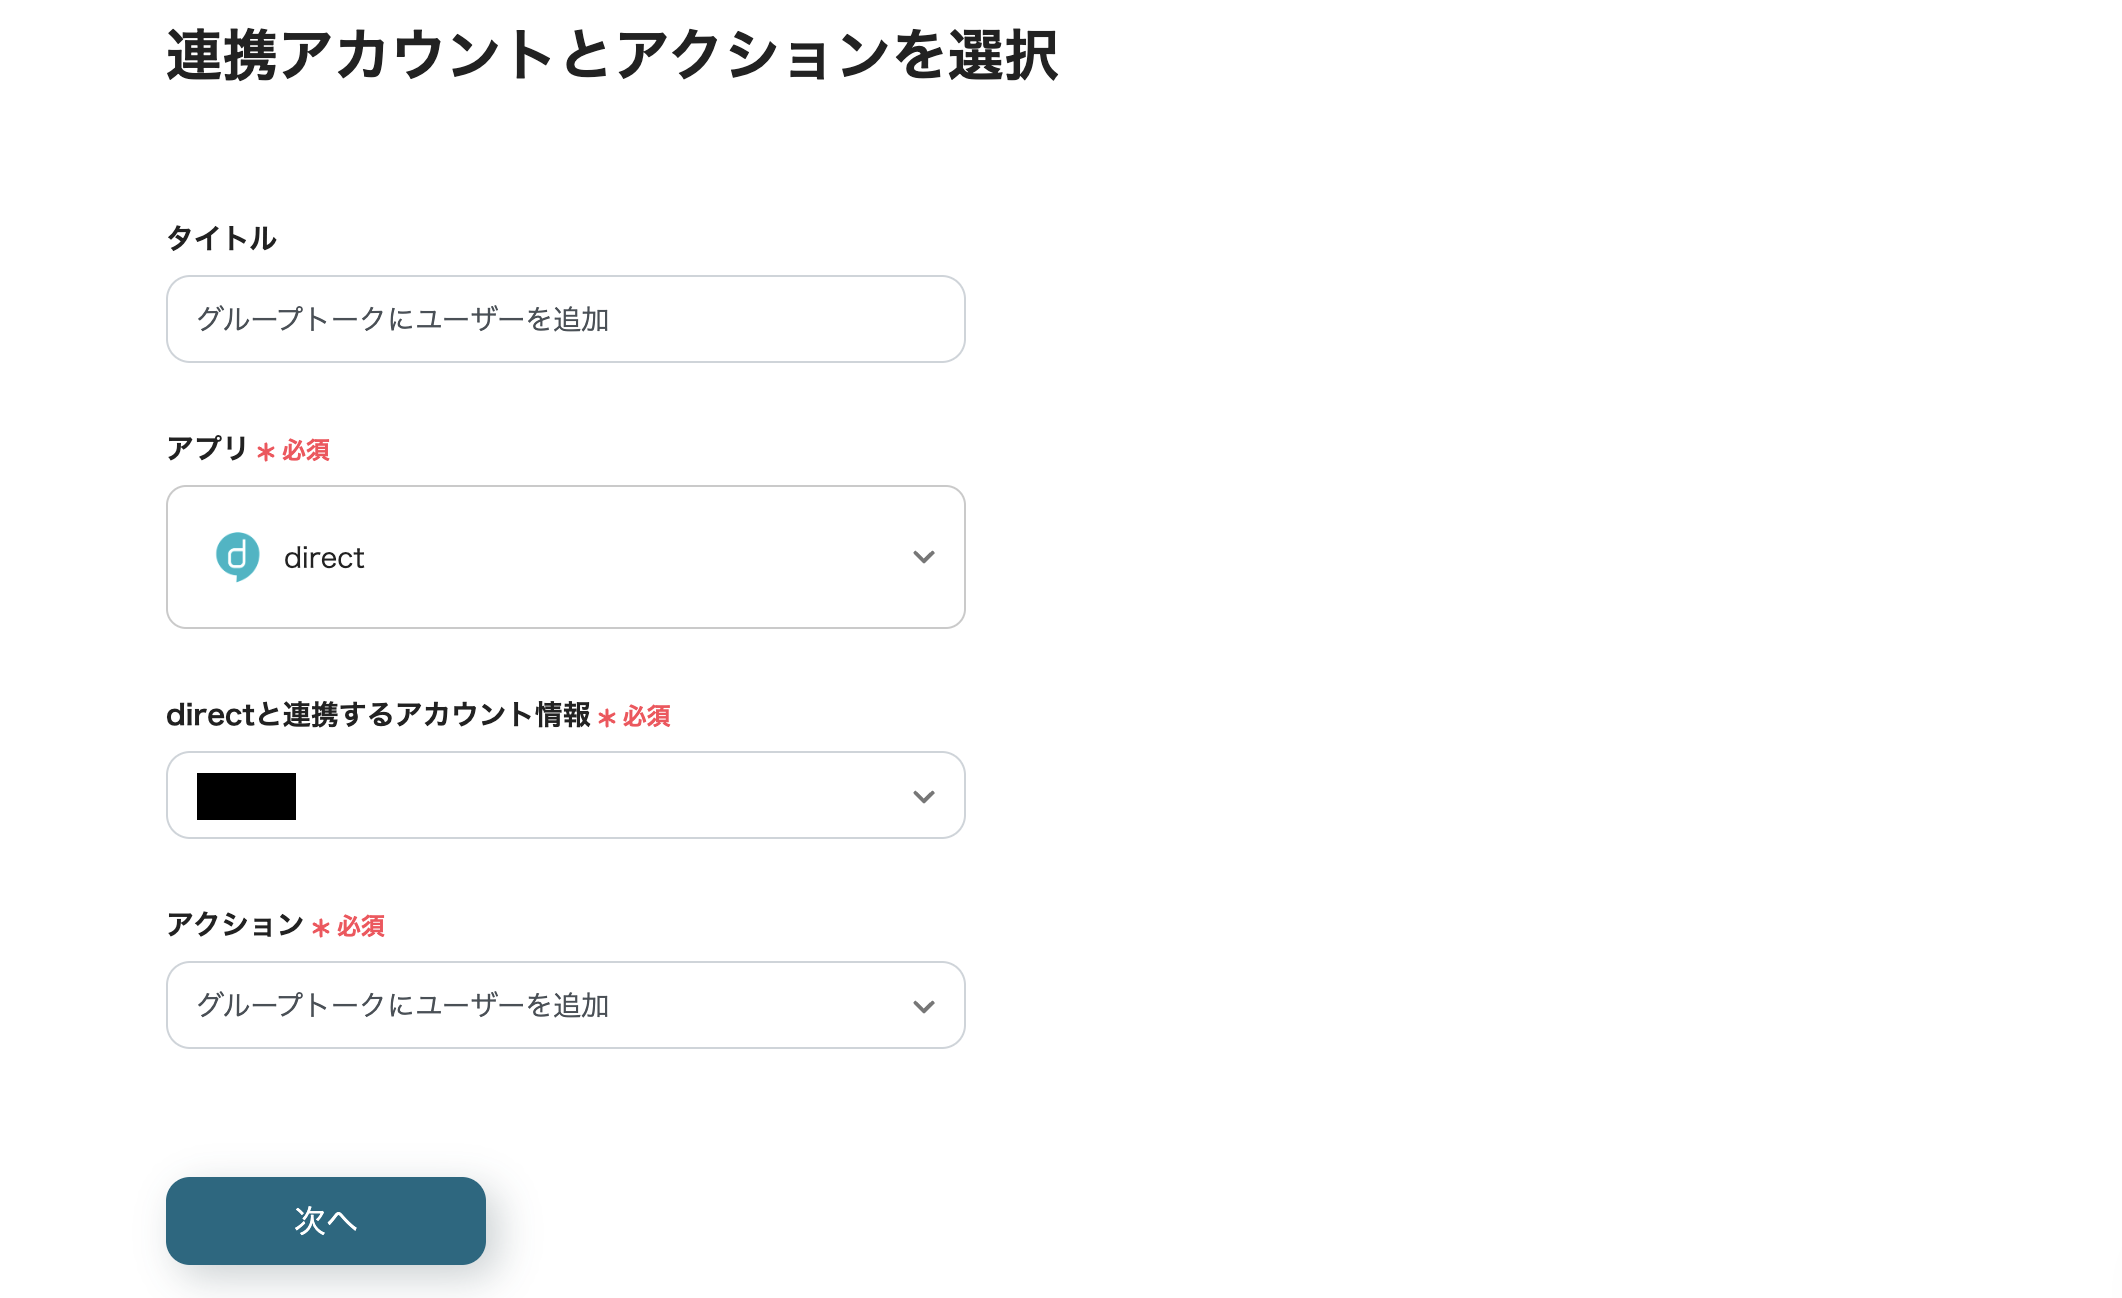Click the タイトル field label
The height and width of the screenshot is (1298, 2122).
coord(222,238)
